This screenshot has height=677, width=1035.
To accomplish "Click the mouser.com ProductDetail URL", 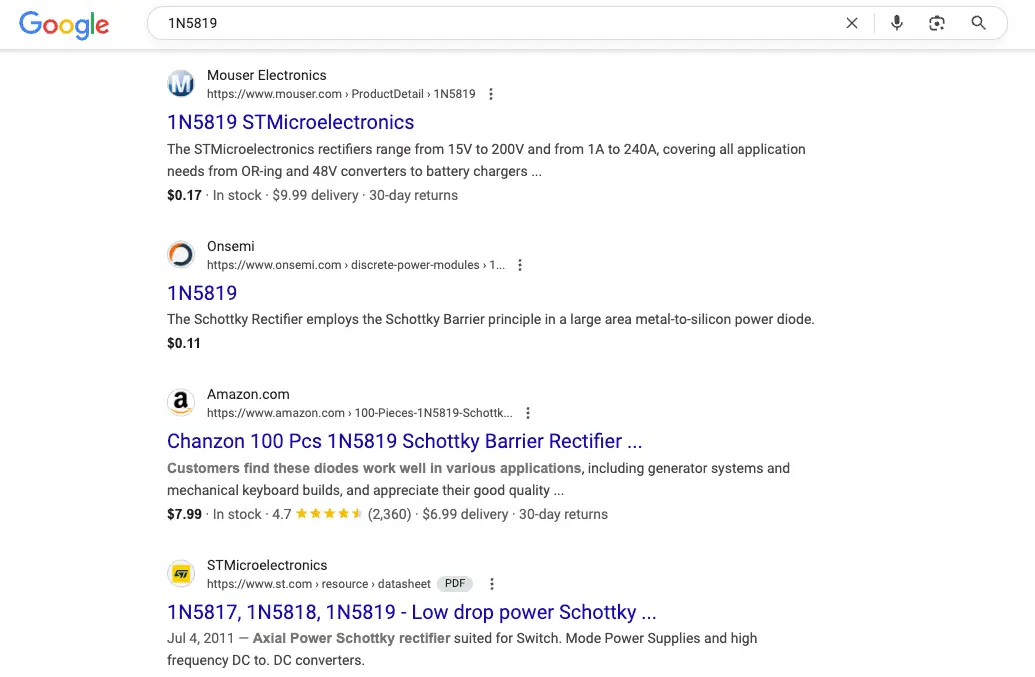I will pyautogui.click(x=341, y=94).
